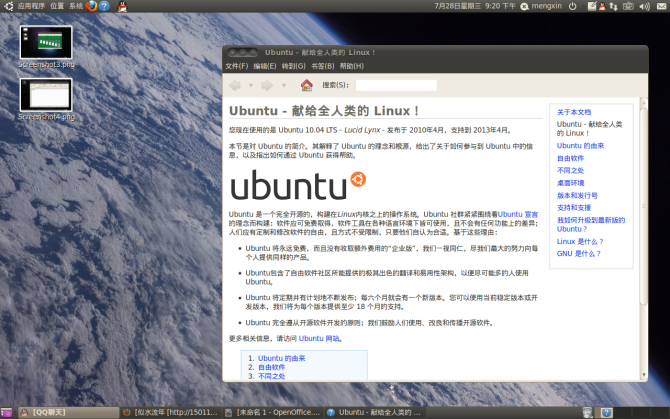This screenshot has height=419, width=670.
Task: Launch Firefox from the top panel
Action: 91,6
